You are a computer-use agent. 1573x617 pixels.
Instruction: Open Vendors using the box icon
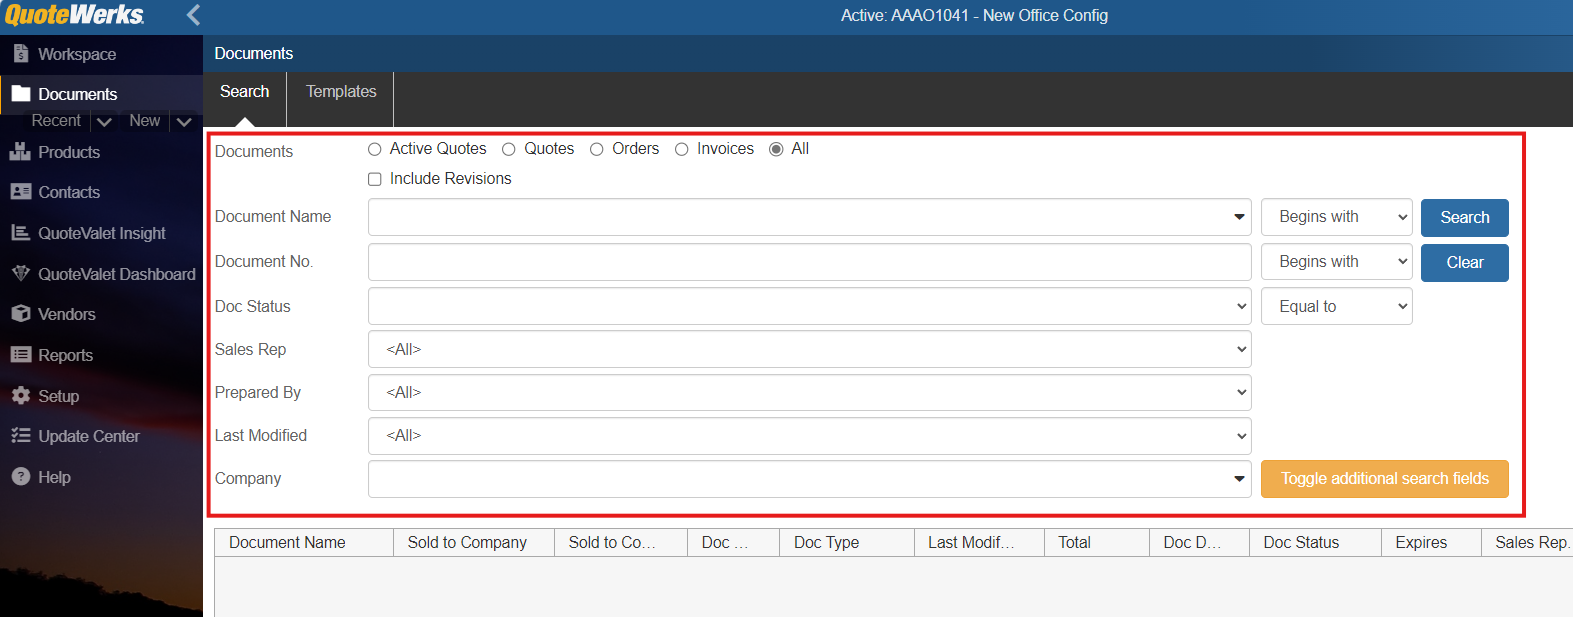[x=20, y=314]
